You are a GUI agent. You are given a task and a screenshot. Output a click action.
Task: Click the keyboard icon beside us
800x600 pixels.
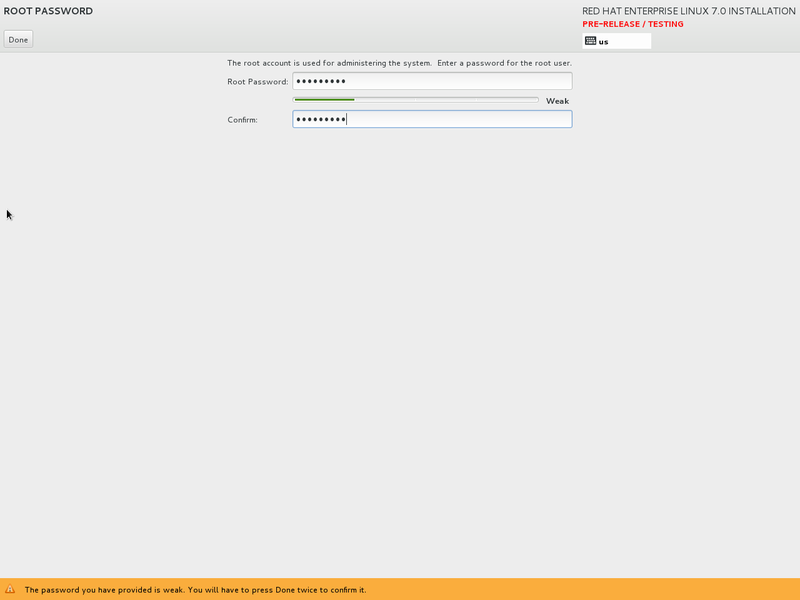[x=590, y=41]
